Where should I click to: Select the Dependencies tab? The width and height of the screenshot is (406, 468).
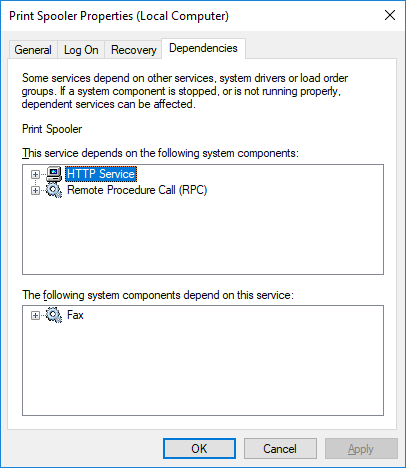[203, 48]
